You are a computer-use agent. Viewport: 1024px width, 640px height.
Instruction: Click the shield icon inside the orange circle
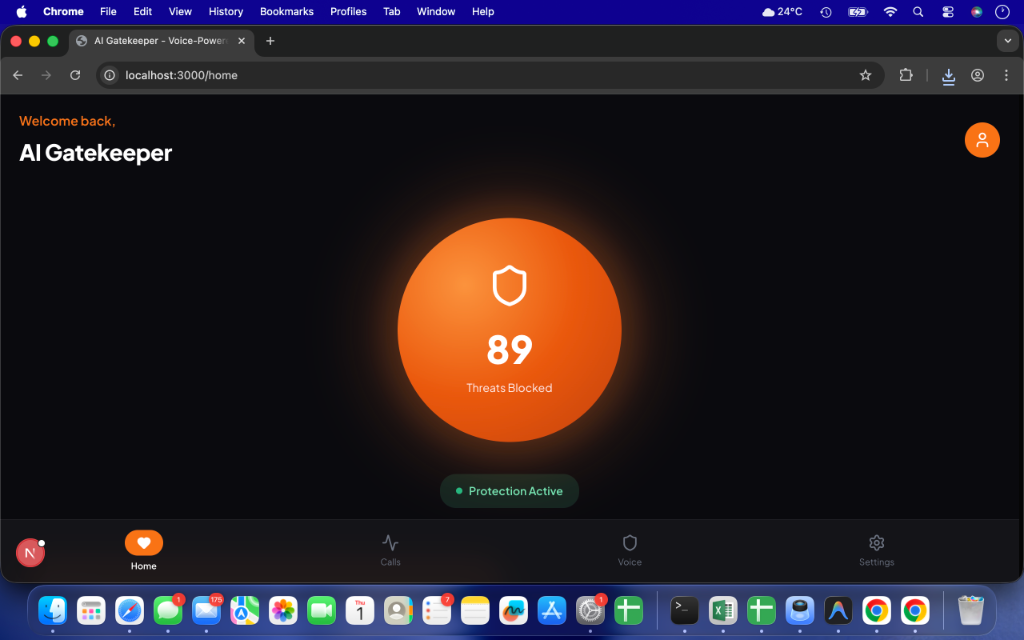click(x=510, y=285)
